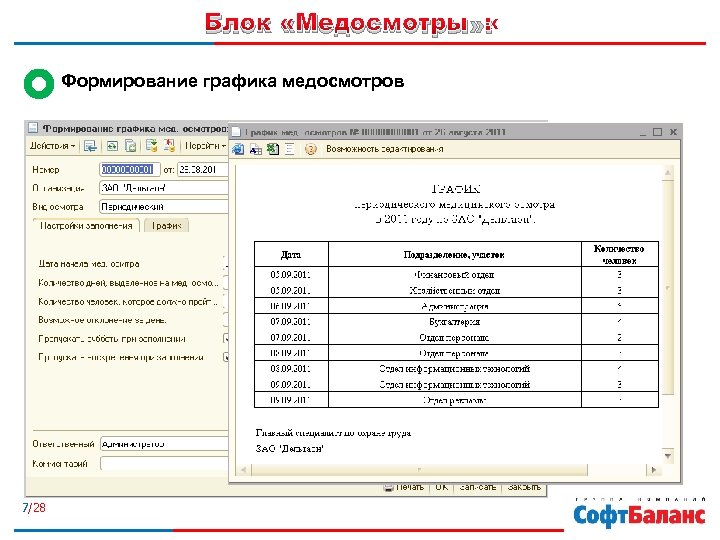Click the Номер input field
The height and width of the screenshot is (540, 720).
129,169
